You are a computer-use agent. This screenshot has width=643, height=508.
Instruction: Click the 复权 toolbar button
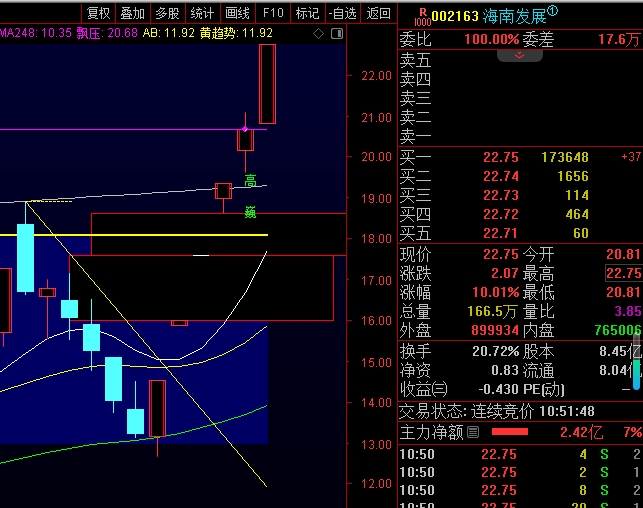(98, 13)
